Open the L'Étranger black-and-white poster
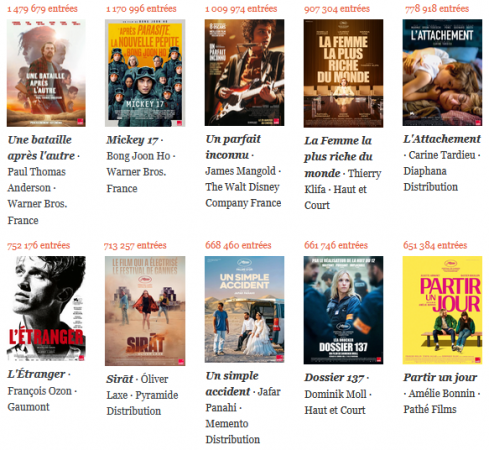Image resolution: width=489 pixels, height=450 pixels. pos(46,309)
